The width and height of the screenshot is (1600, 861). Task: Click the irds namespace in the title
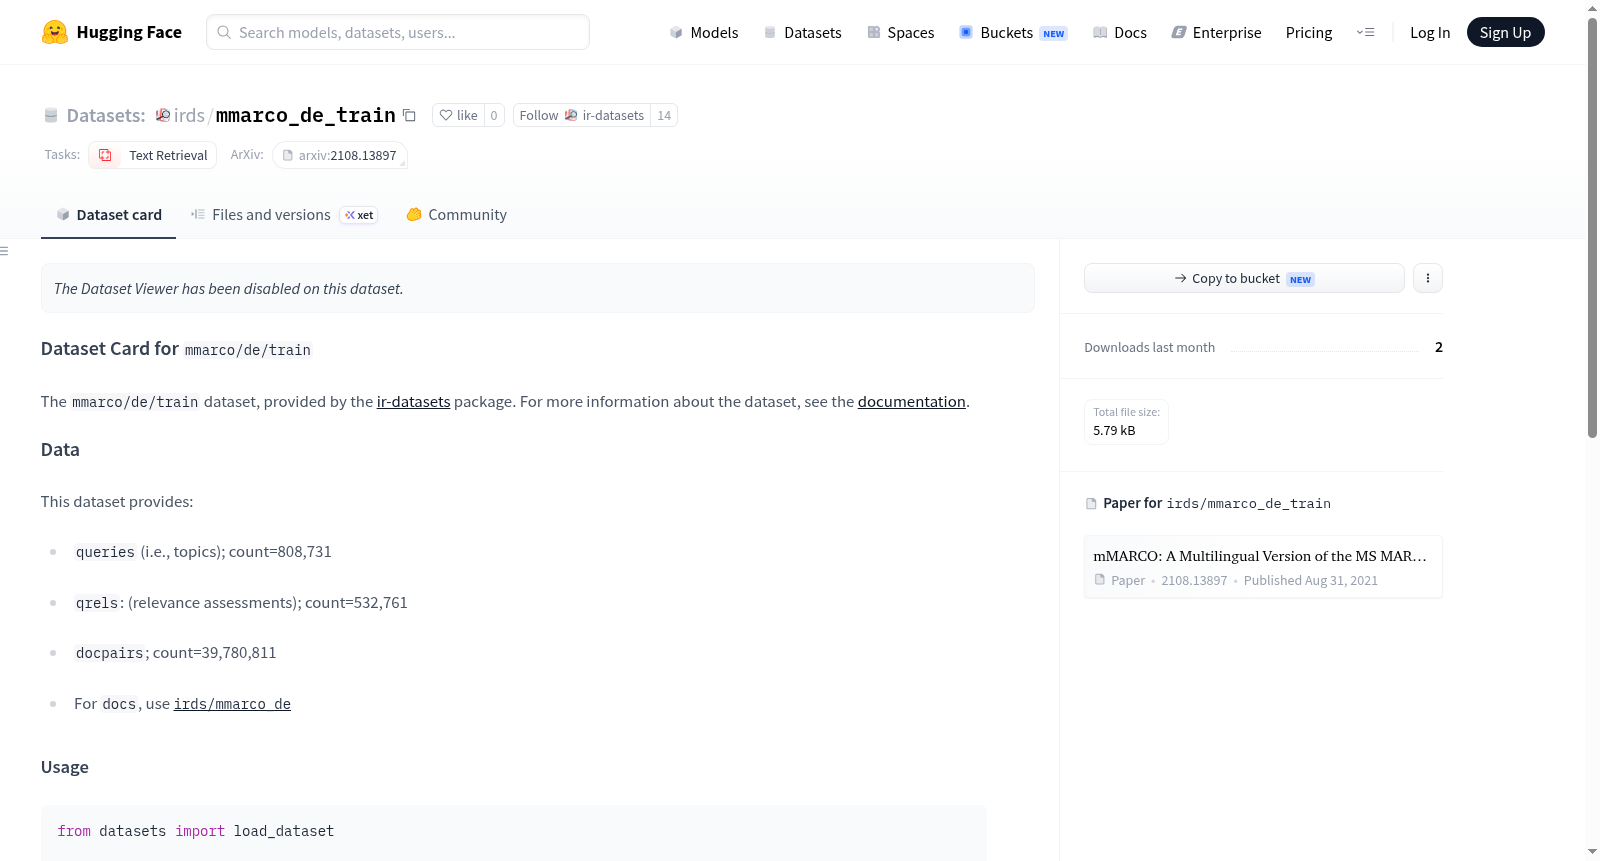coord(189,115)
